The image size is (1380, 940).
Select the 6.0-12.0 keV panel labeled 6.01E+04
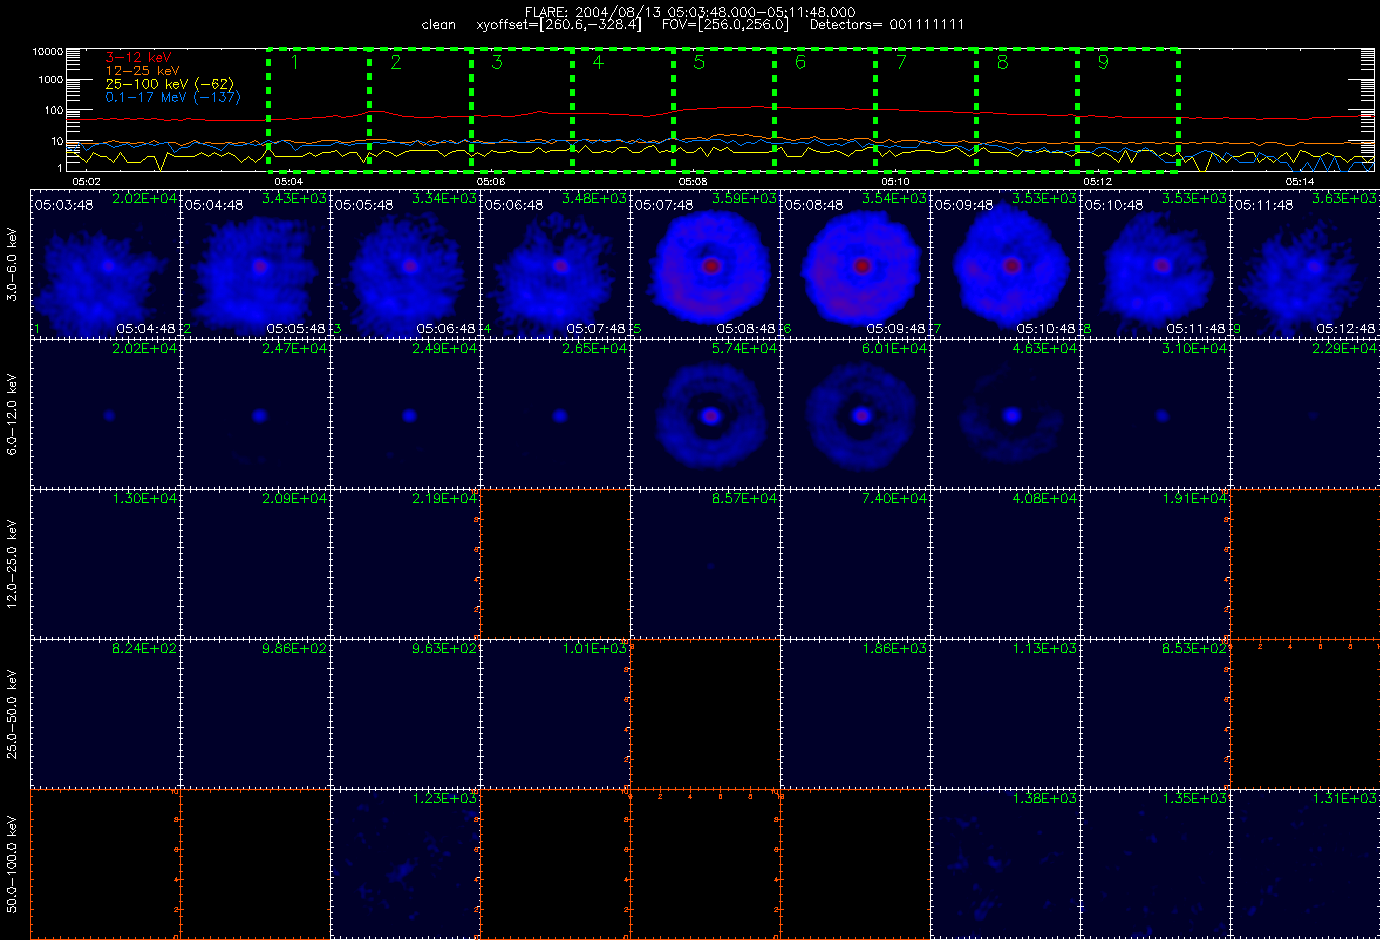coord(855,413)
